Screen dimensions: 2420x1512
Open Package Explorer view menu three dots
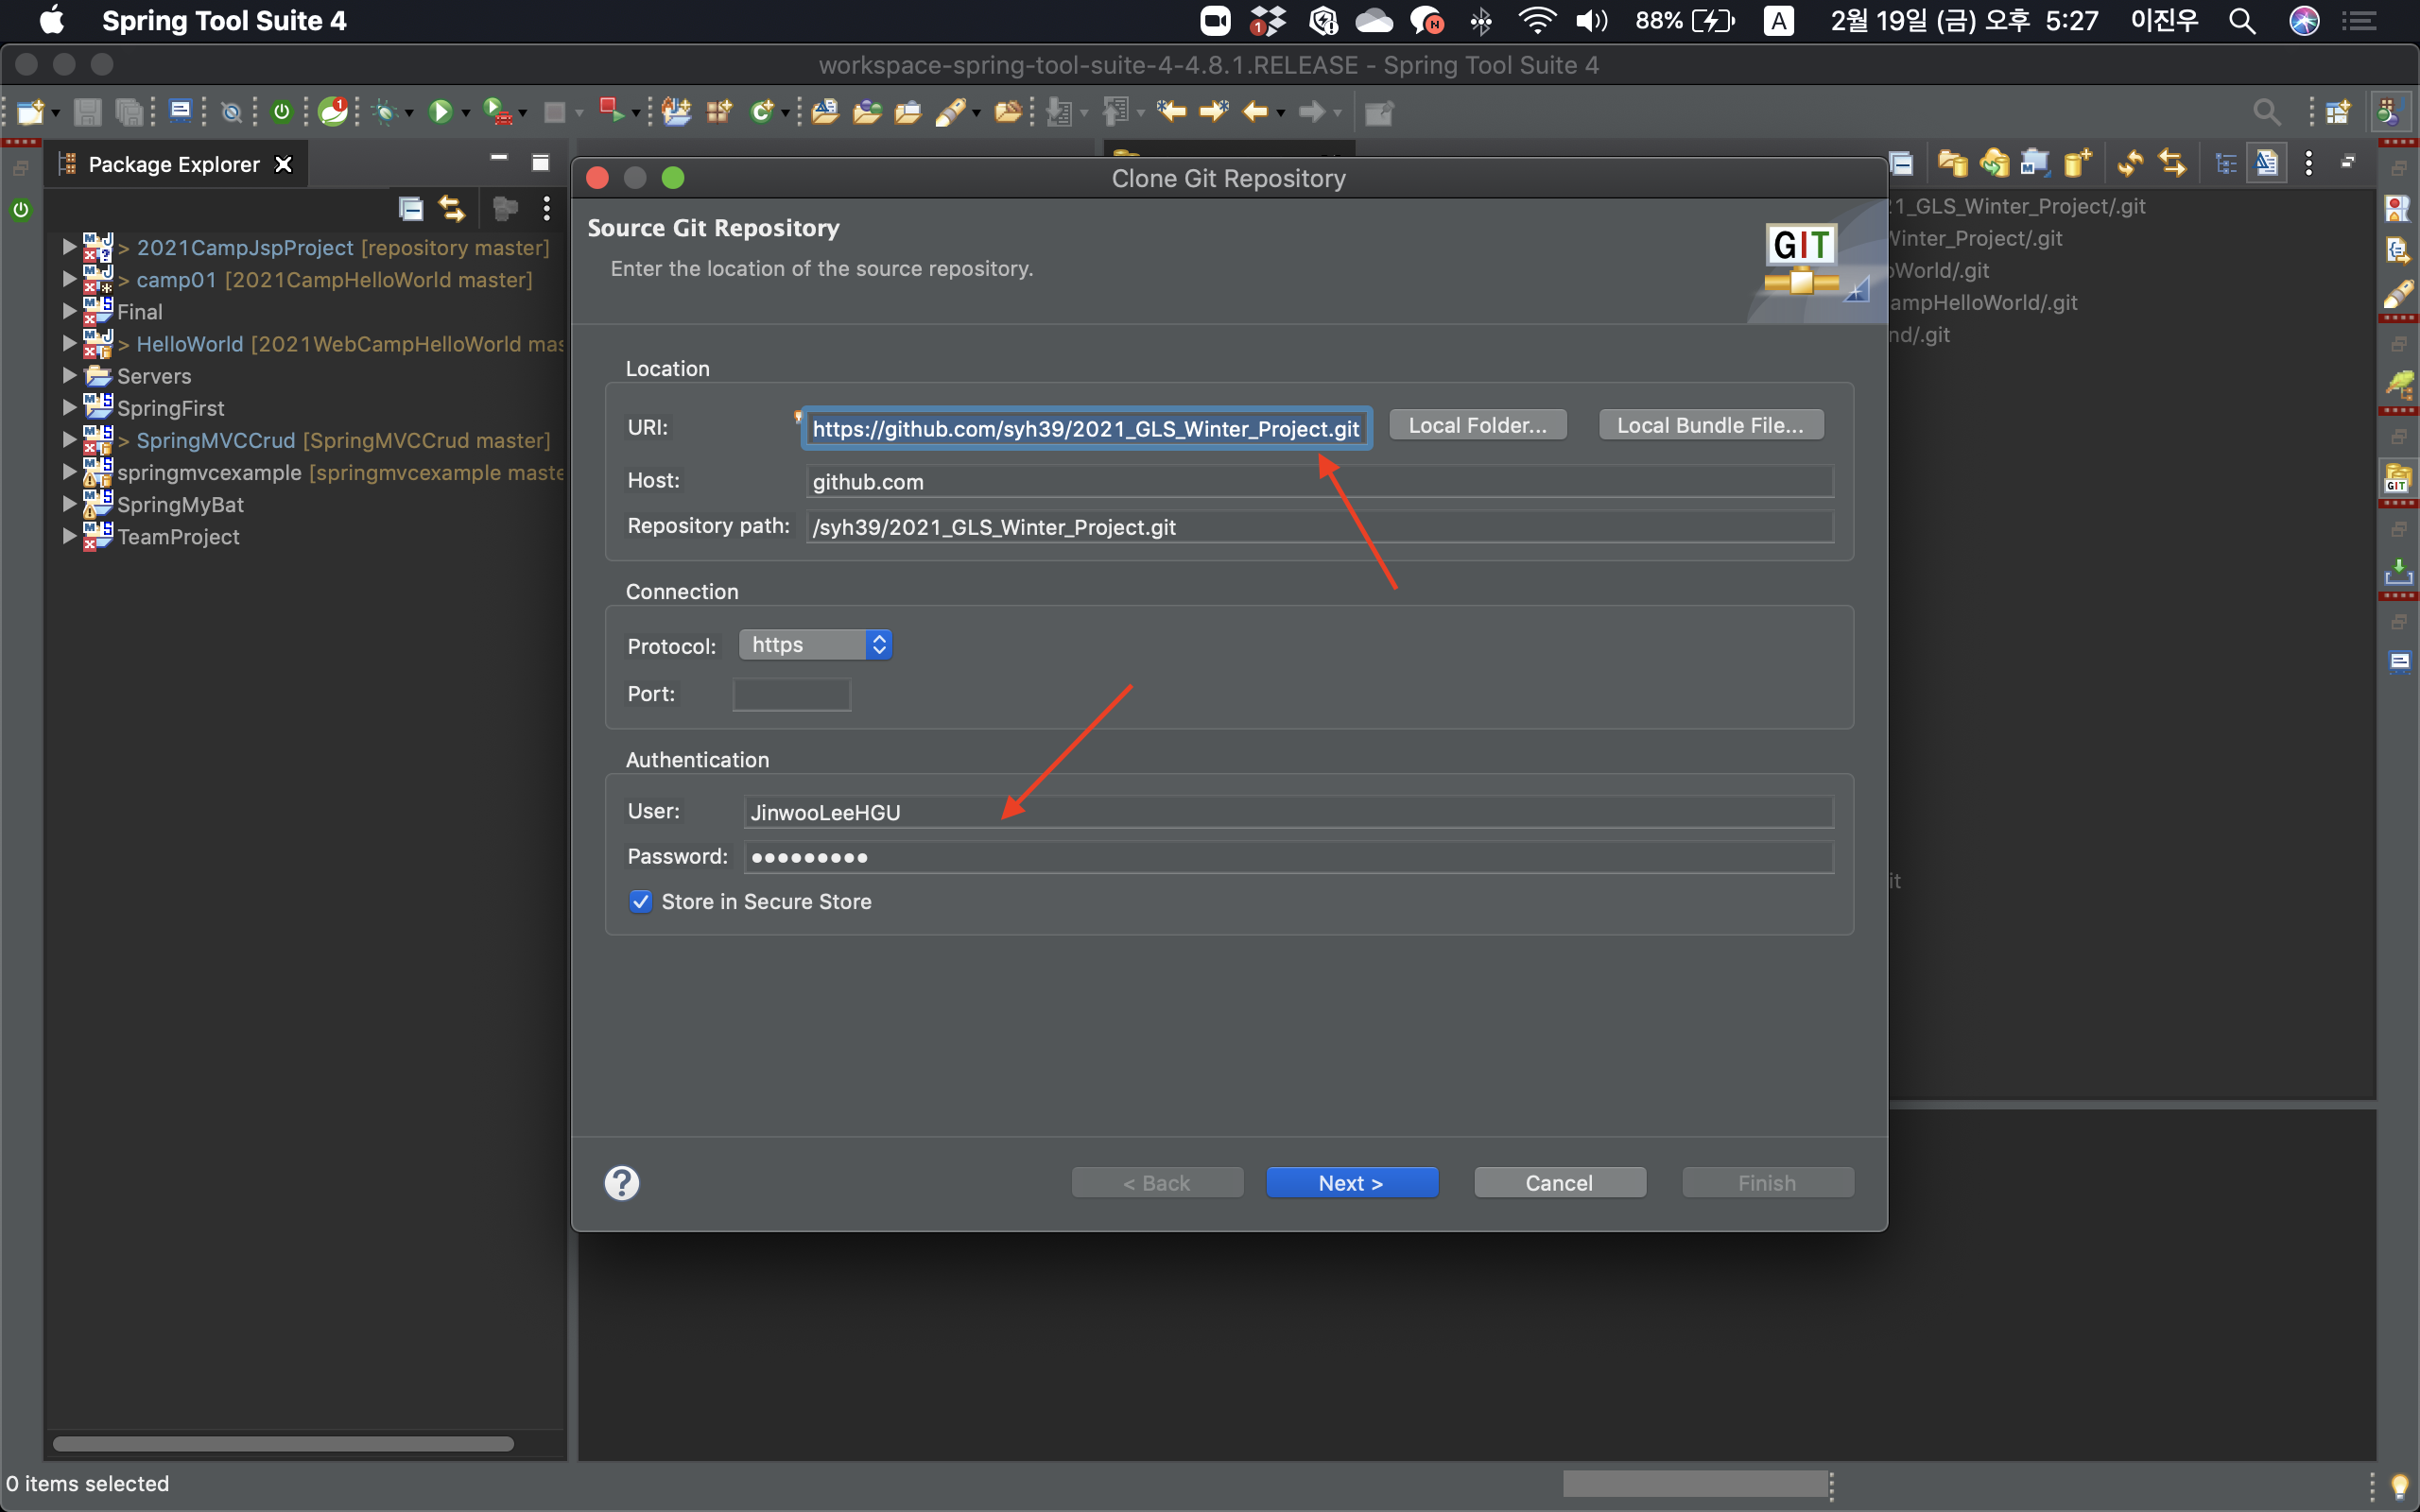[x=546, y=208]
